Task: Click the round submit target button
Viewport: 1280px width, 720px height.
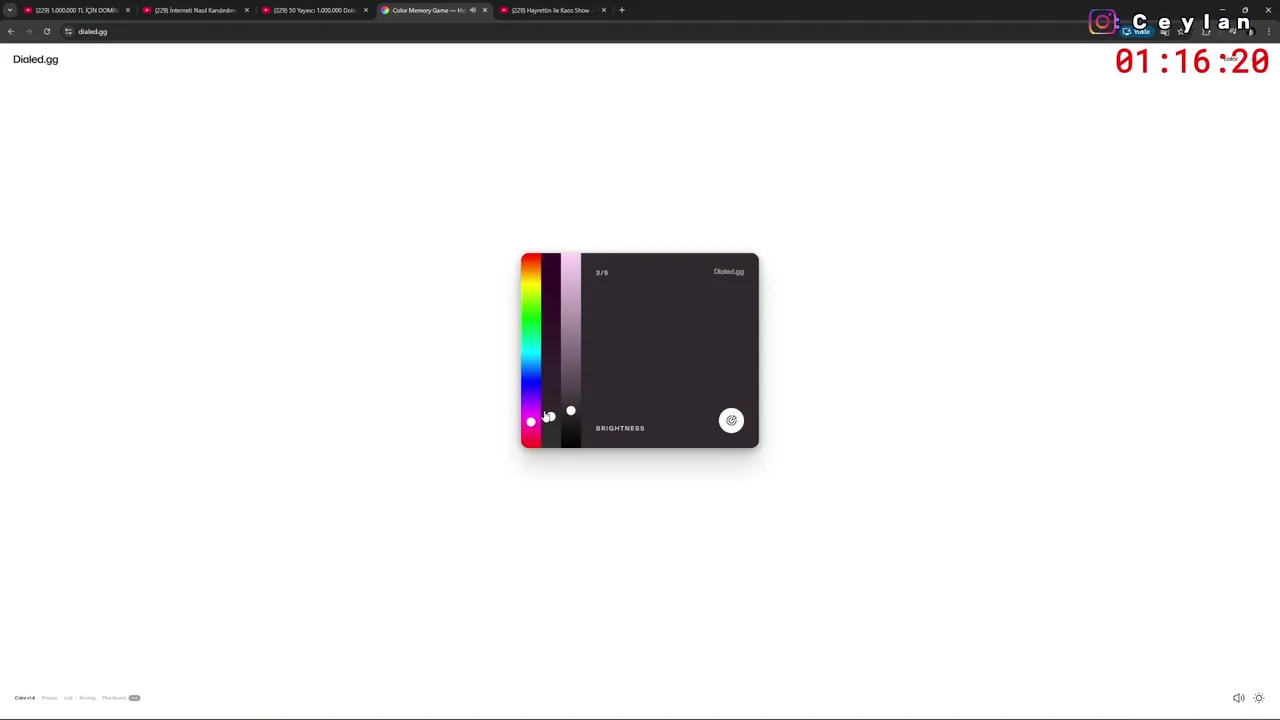Action: point(731,420)
